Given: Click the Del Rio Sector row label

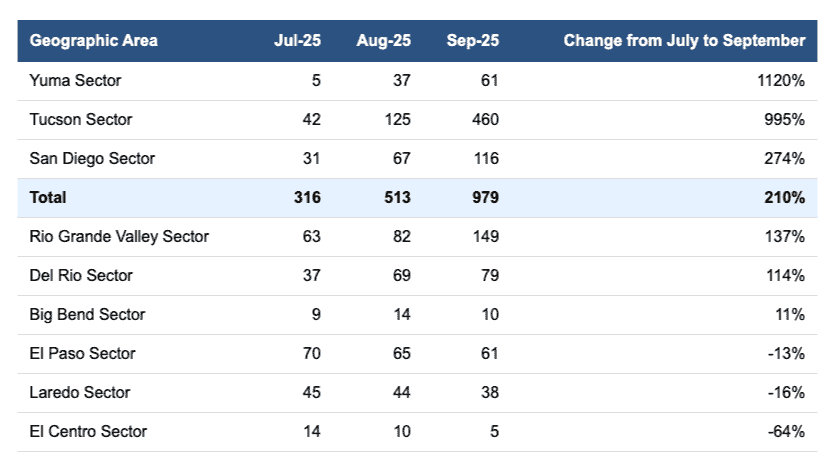Looking at the screenshot, I should click(x=81, y=276).
